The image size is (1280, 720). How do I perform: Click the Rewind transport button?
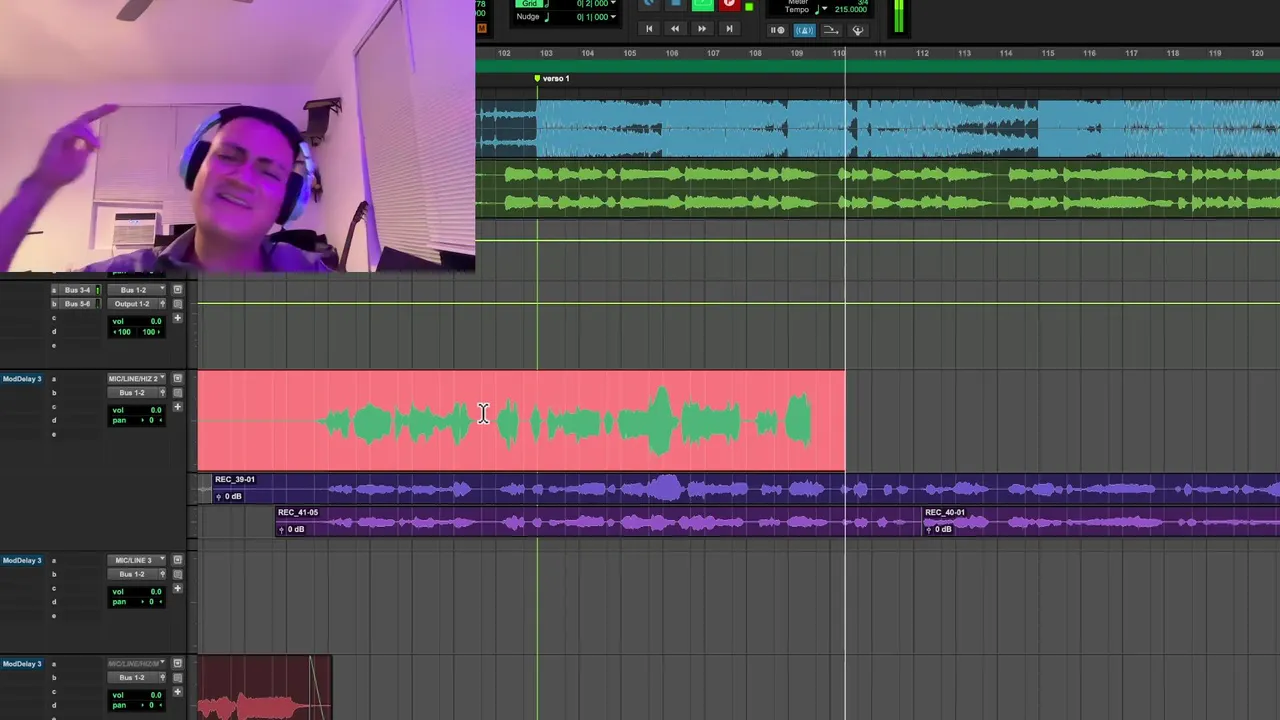click(x=675, y=29)
